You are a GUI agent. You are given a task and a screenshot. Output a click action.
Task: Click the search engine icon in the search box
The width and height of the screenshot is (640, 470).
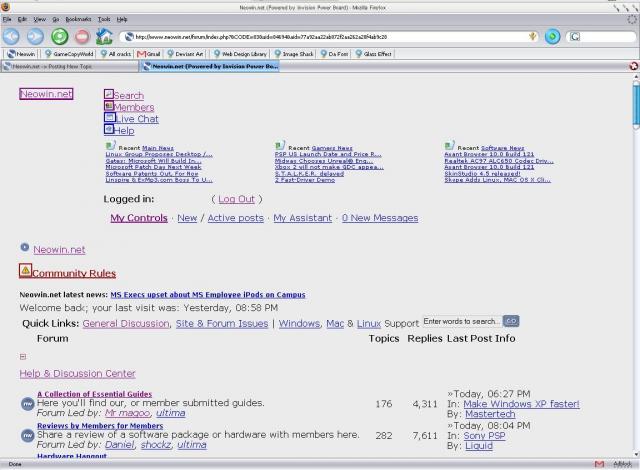[x=575, y=37]
